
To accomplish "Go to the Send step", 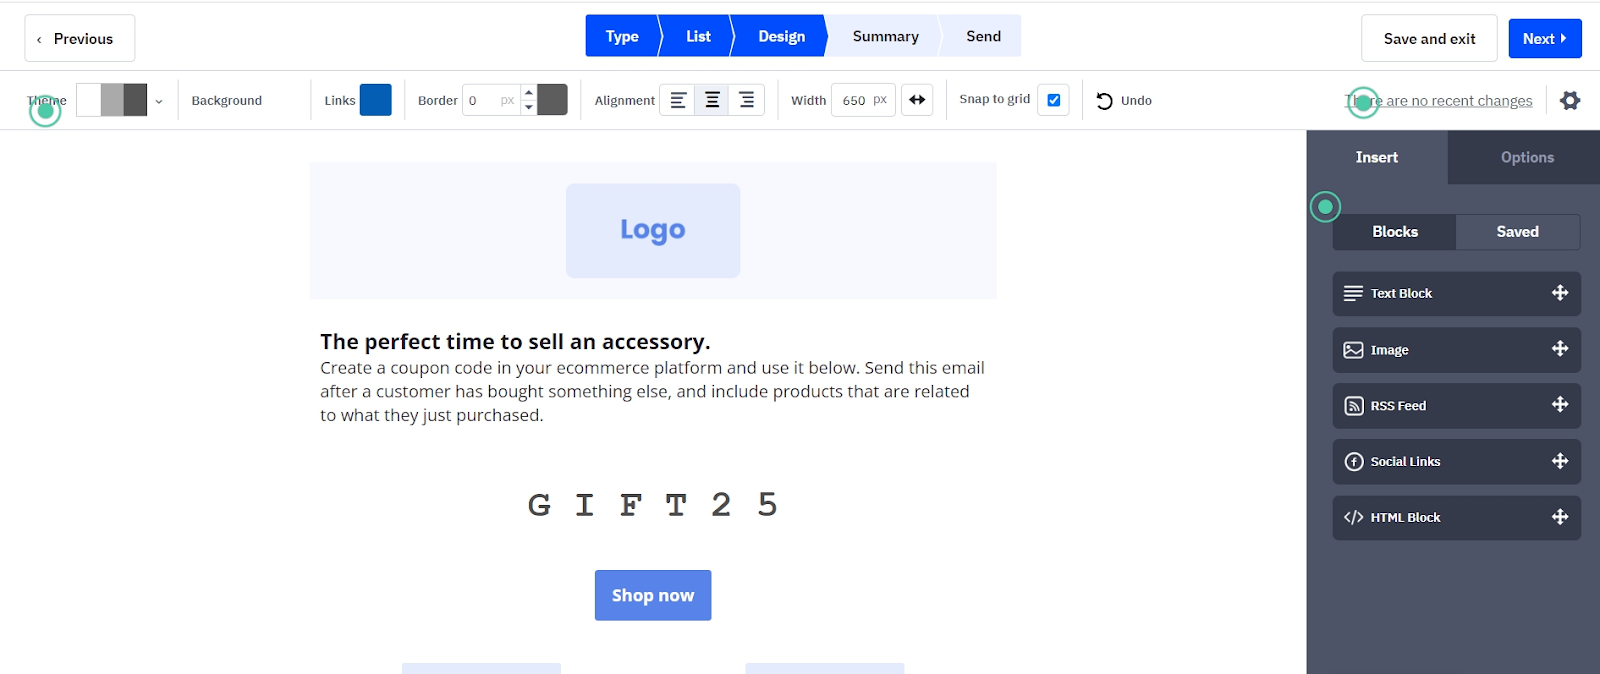I will pos(983,36).
